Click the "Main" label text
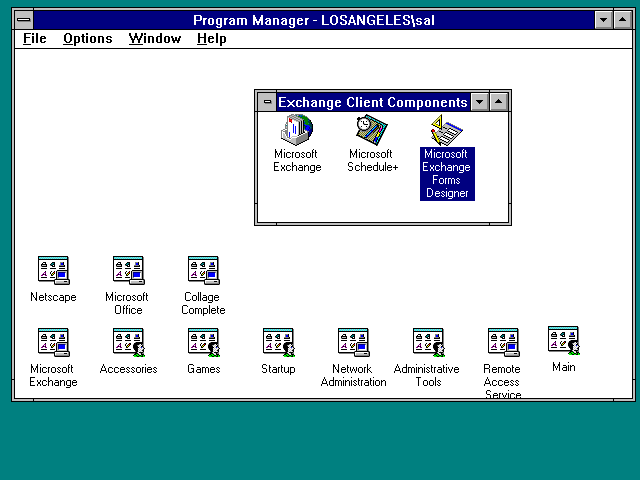640x480 pixels. coord(564,367)
